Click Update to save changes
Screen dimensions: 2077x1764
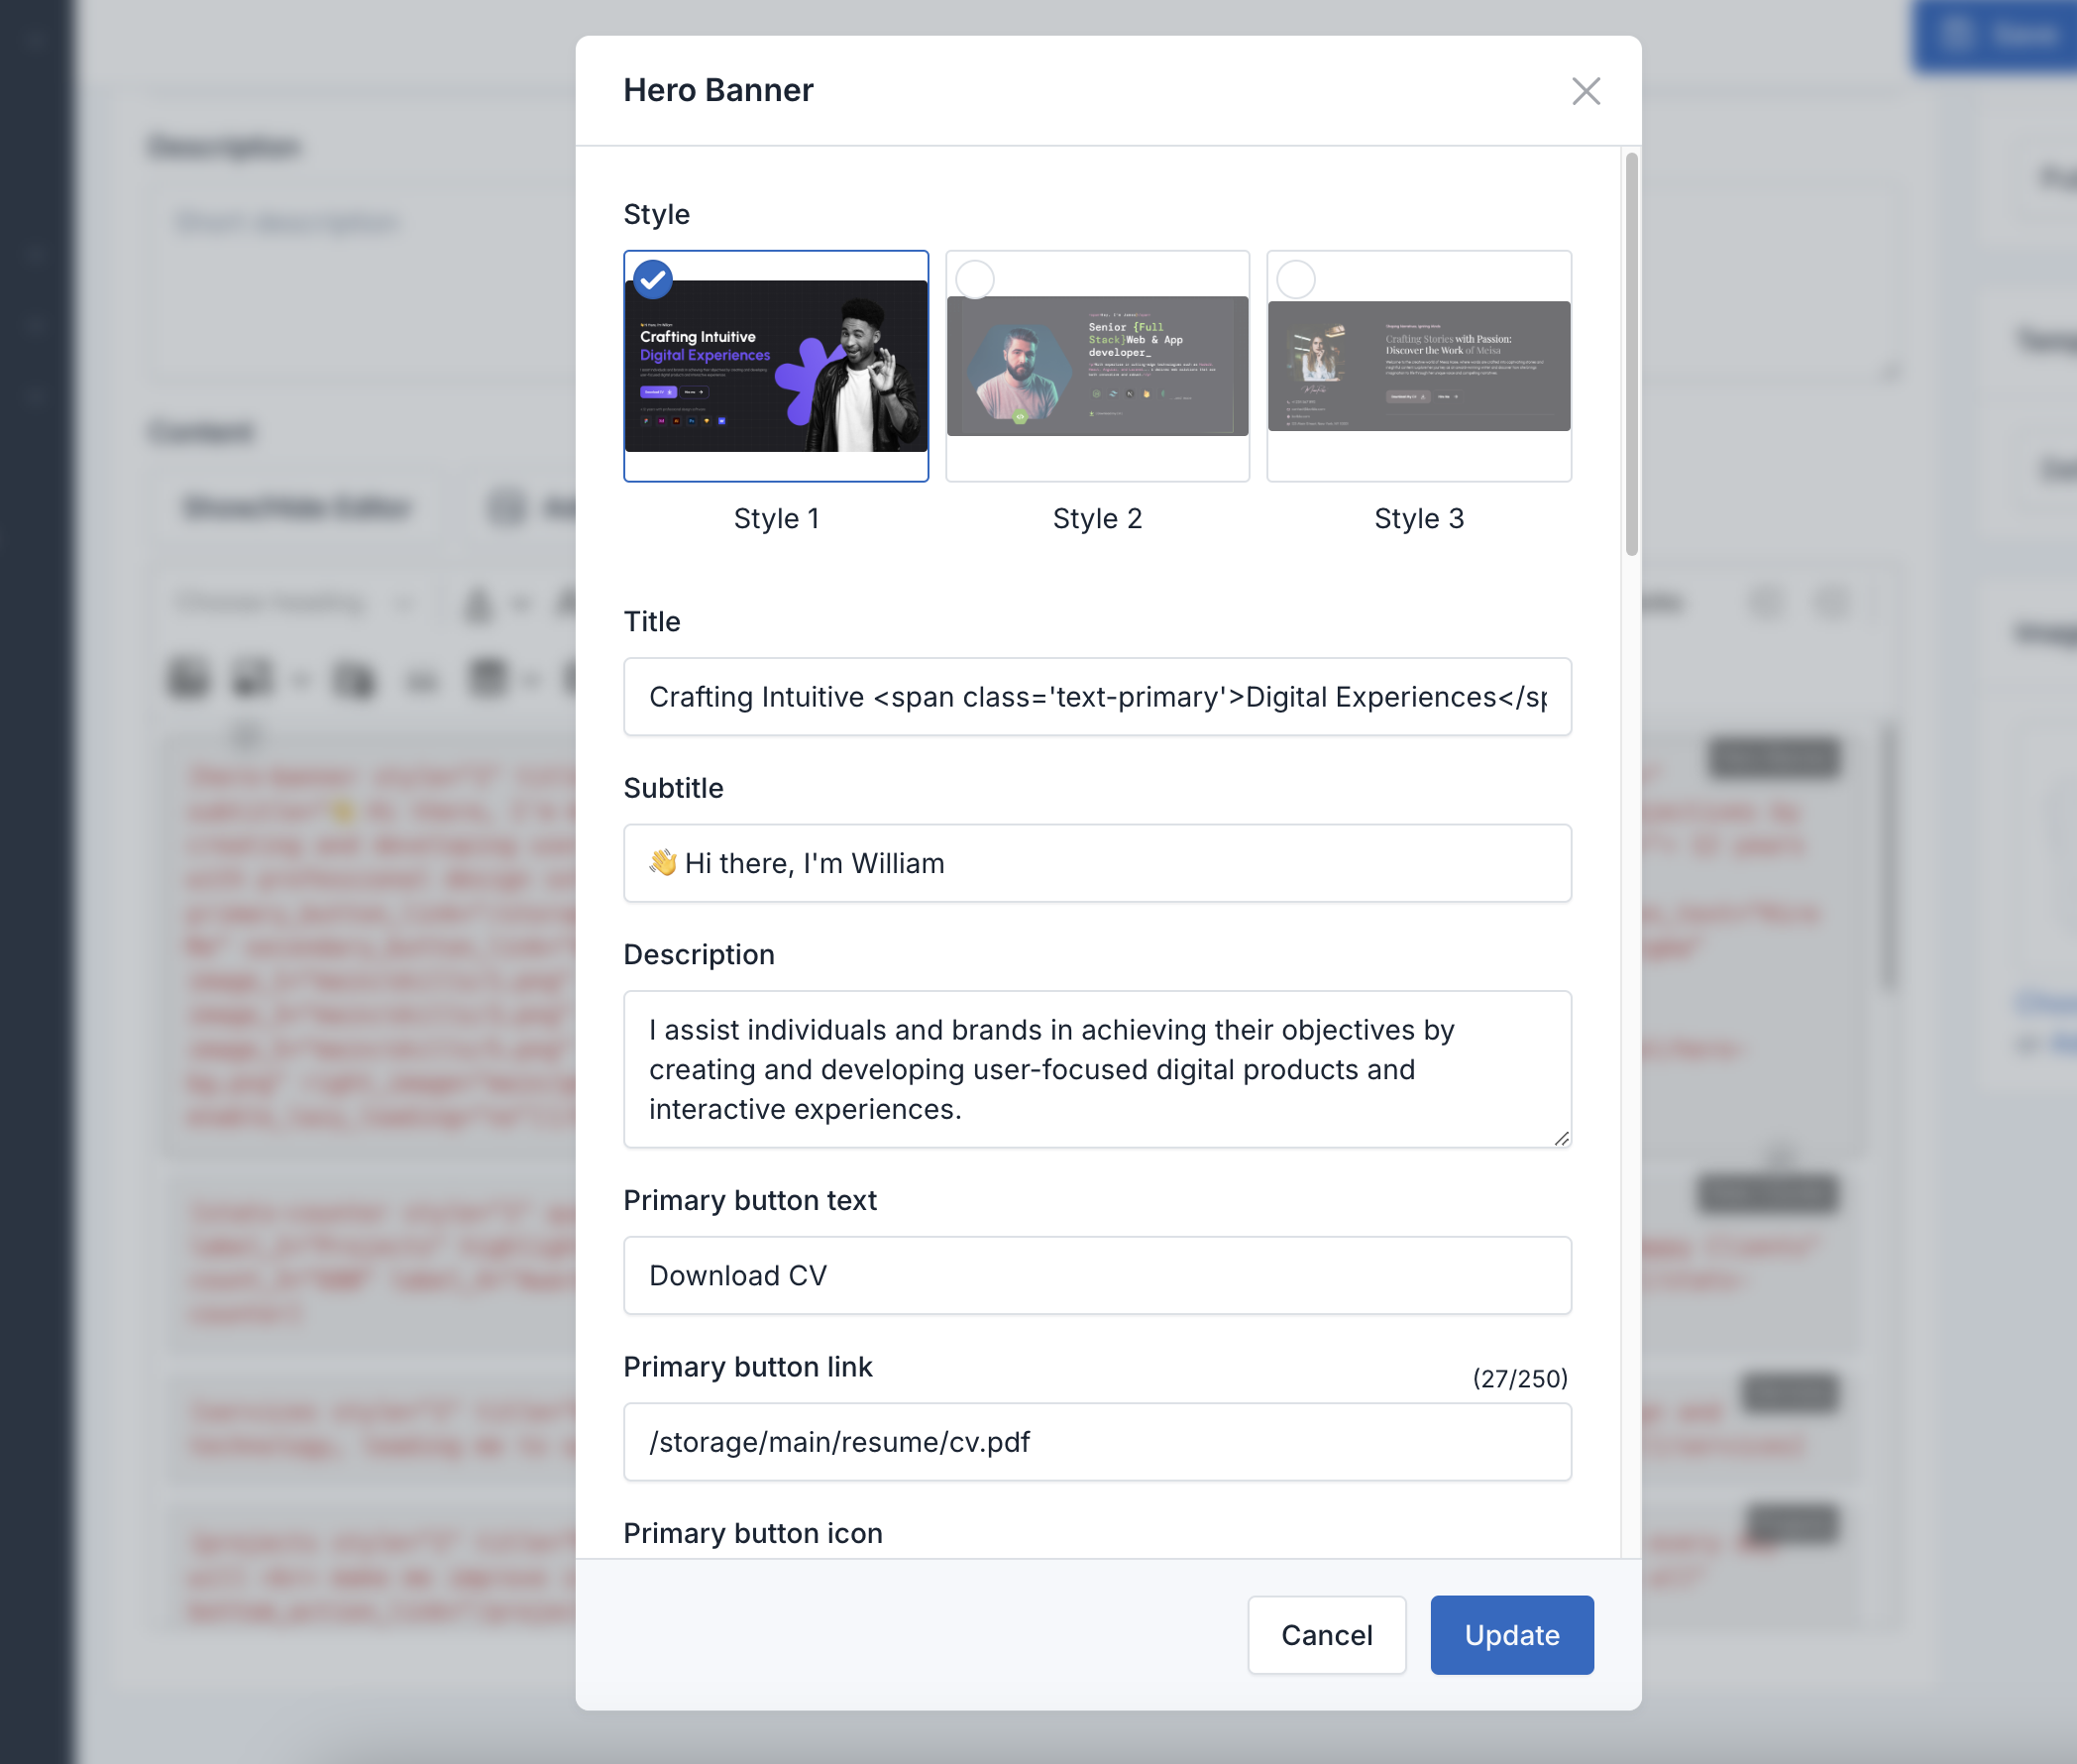tap(1512, 1634)
